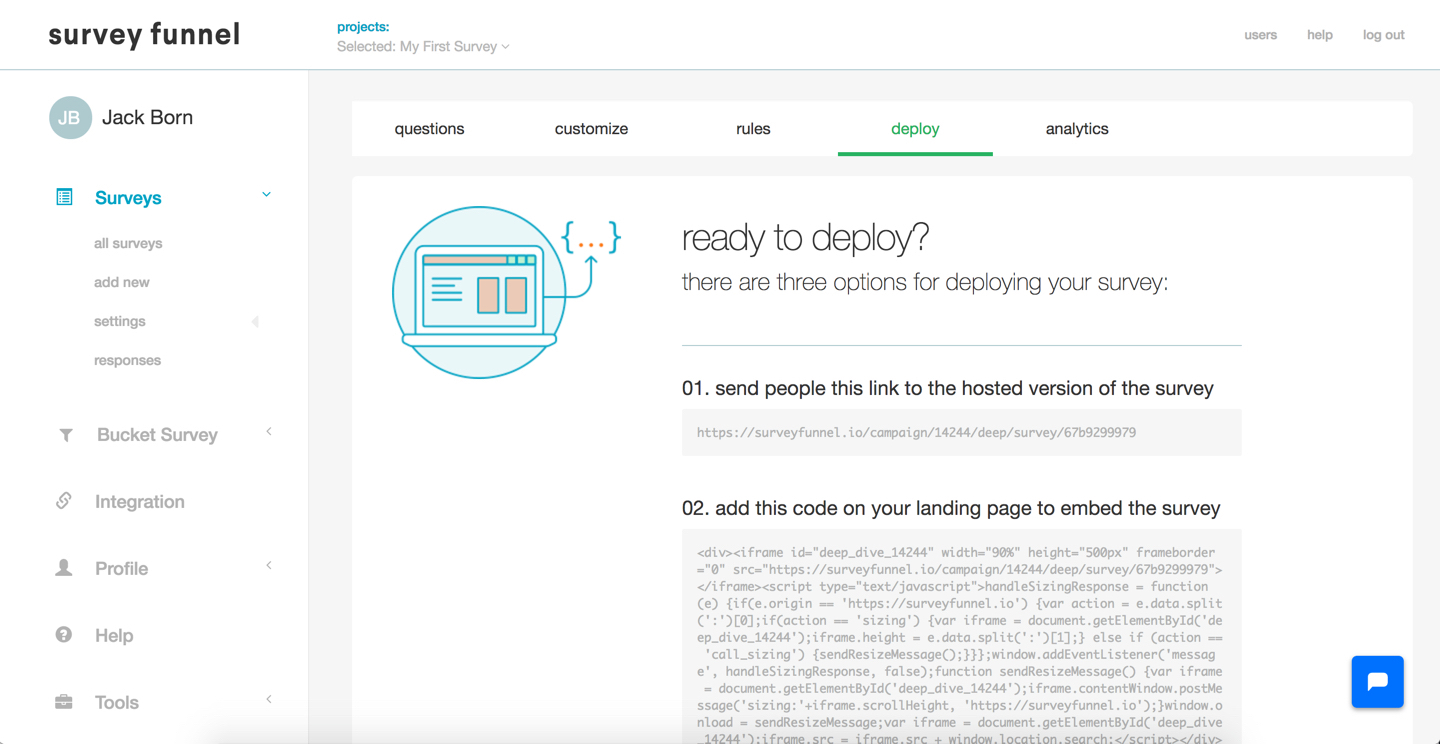This screenshot has width=1440, height=744.
Task: Open the customize tab
Action: click(x=591, y=129)
